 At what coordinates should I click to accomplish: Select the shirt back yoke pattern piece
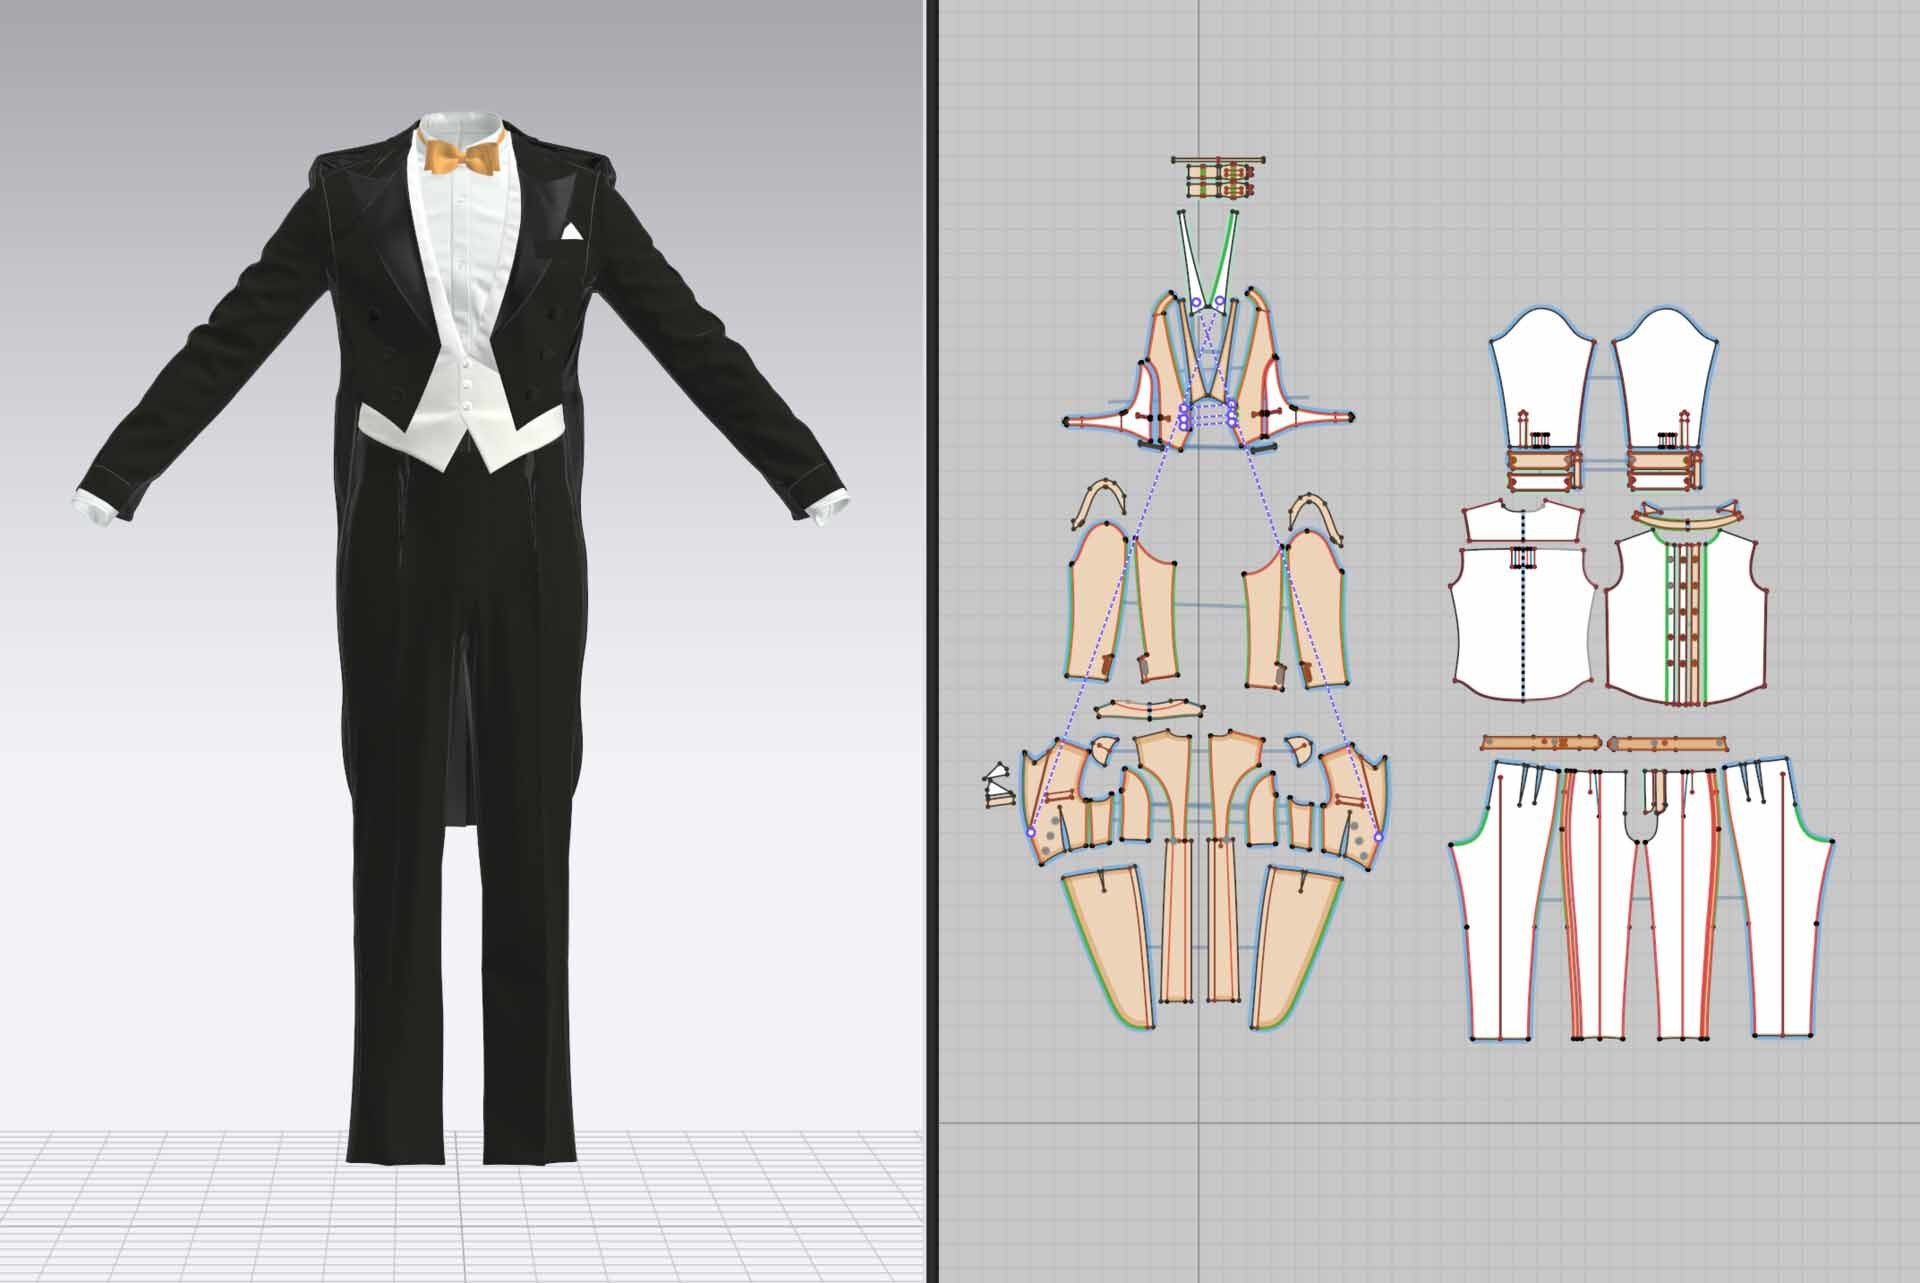click(x=1496, y=522)
